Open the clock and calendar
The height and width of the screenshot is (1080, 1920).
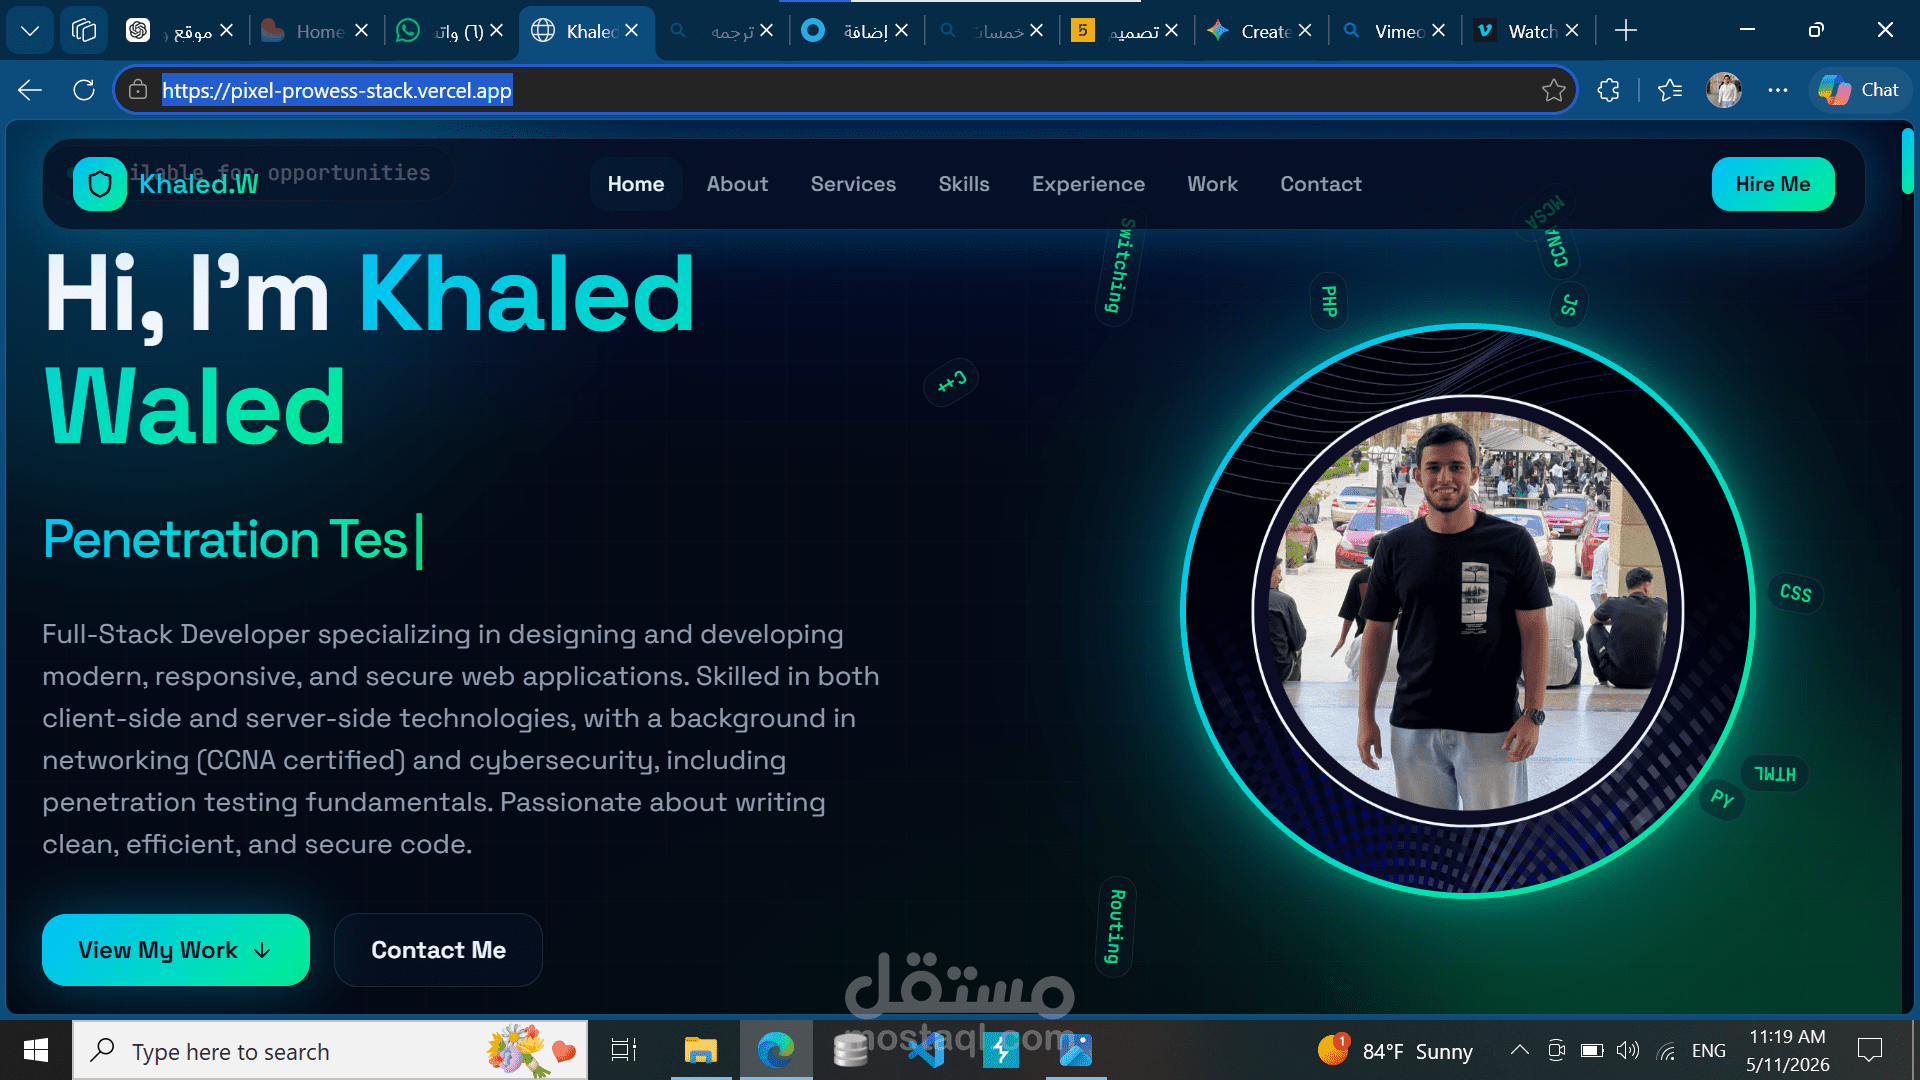coord(1788,1050)
